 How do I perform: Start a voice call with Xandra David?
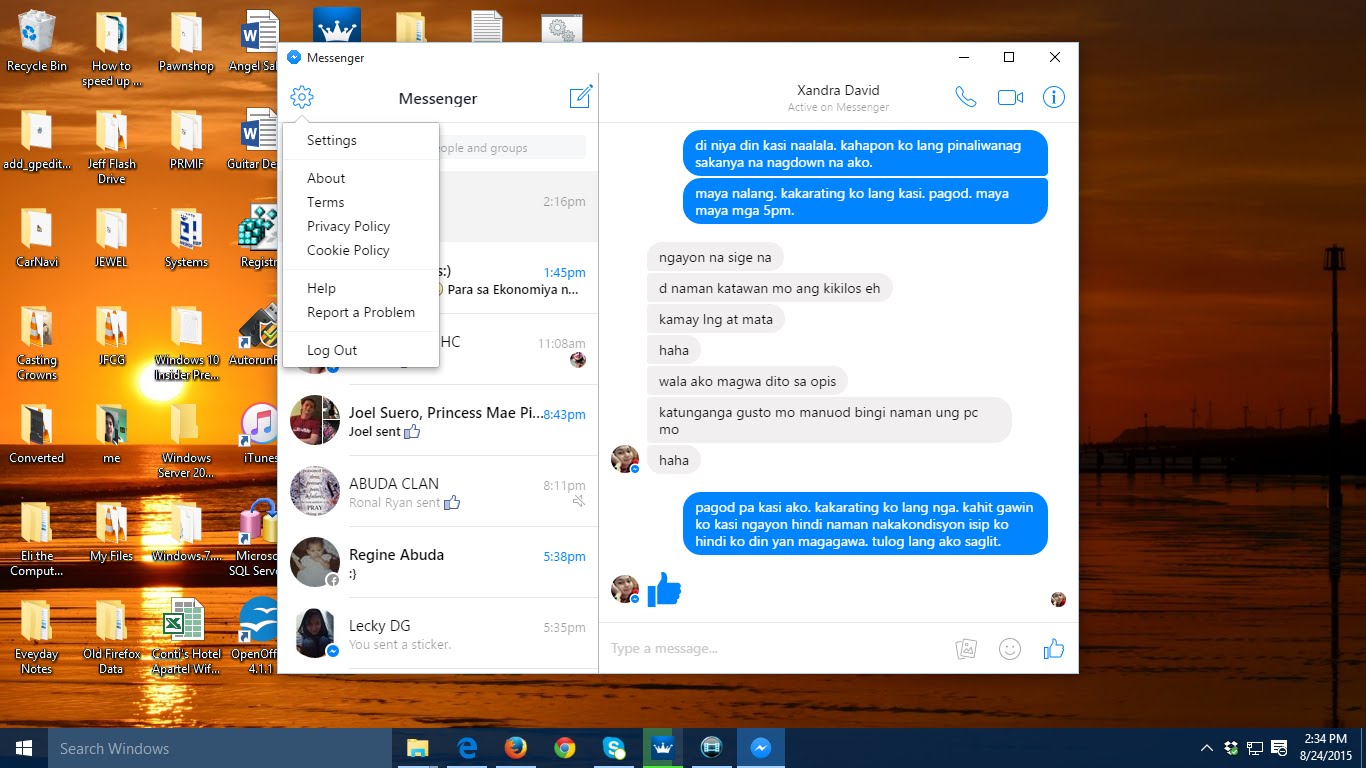click(965, 97)
